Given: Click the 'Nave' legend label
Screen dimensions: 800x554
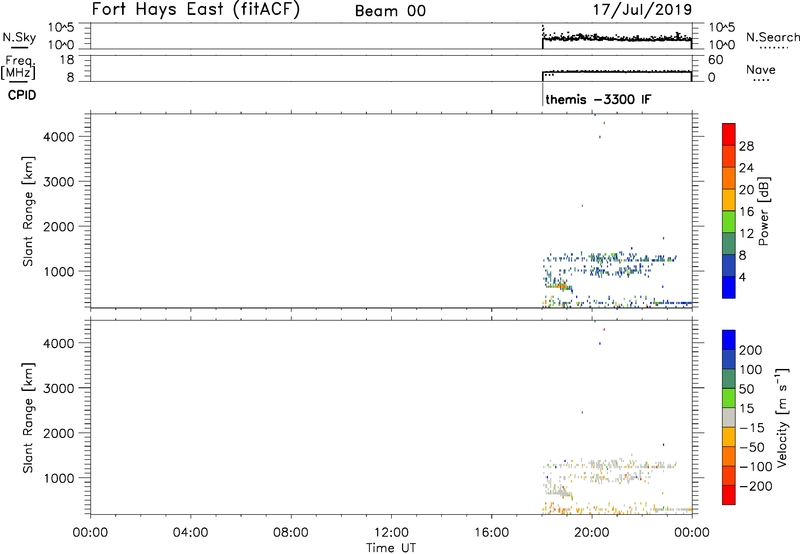Looking at the screenshot, I should (x=760, y=69).
